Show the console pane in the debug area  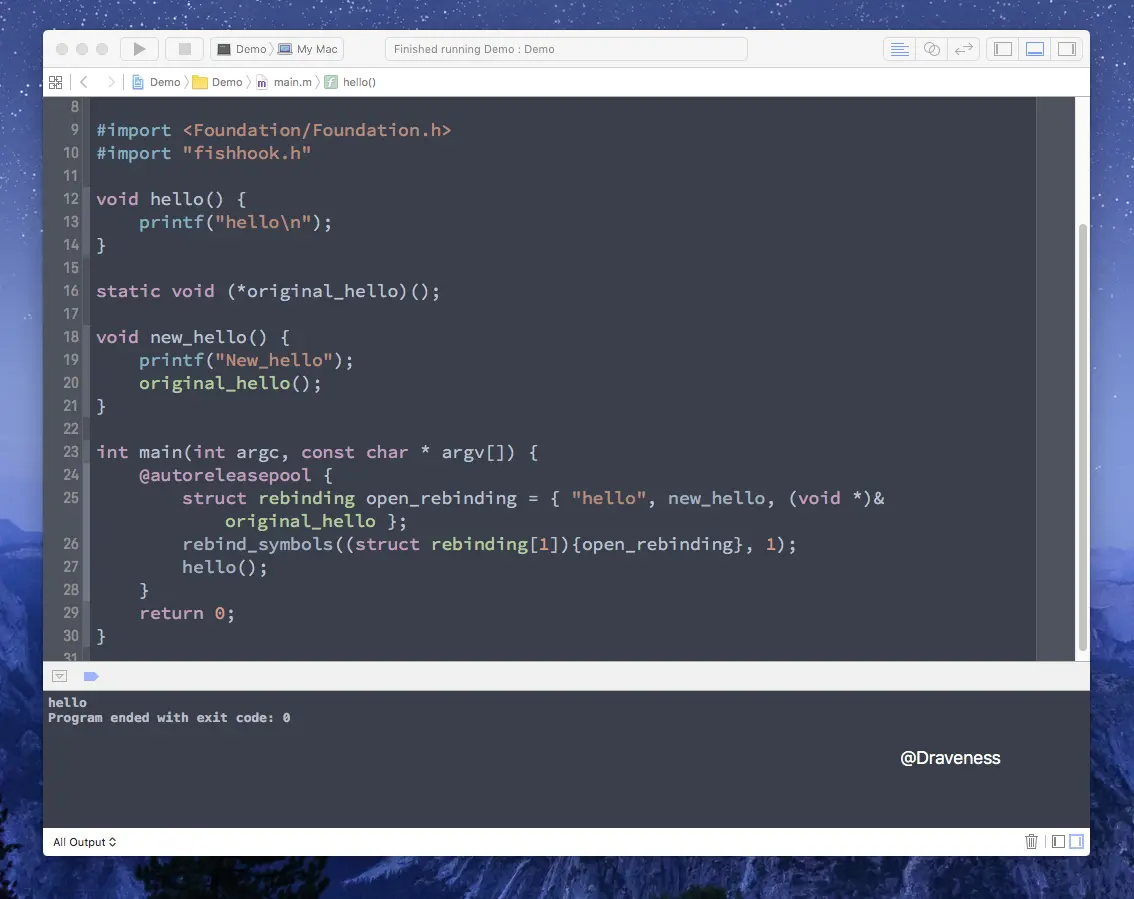pos(1076,841)
